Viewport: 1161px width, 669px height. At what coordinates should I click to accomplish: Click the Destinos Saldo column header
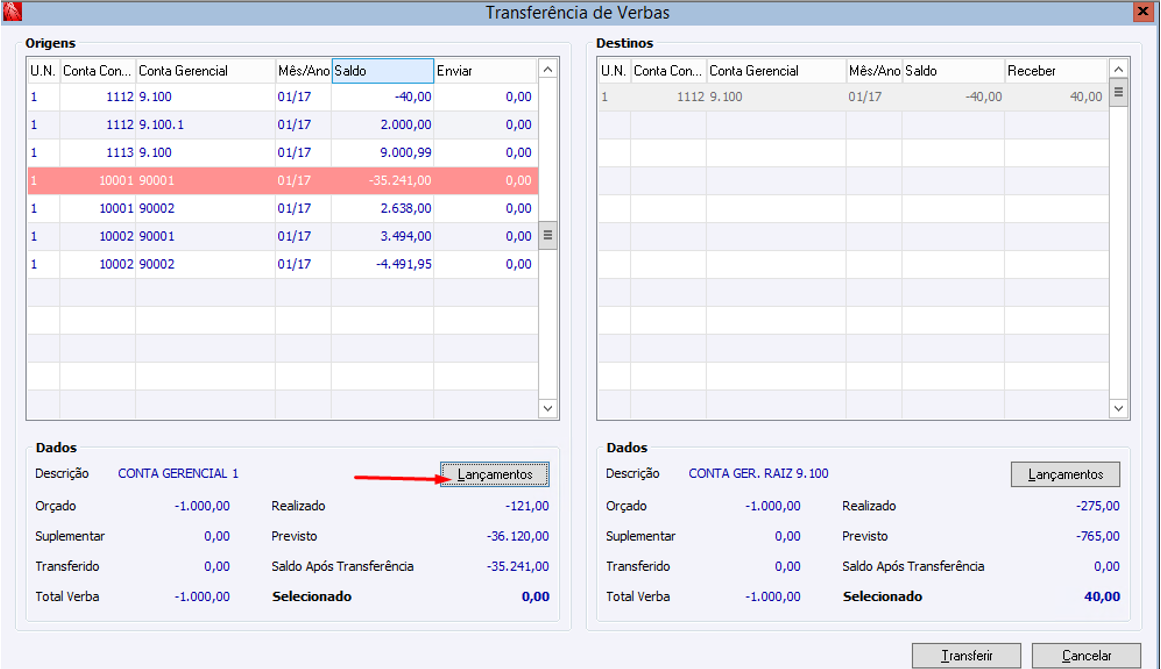point(953,71)
